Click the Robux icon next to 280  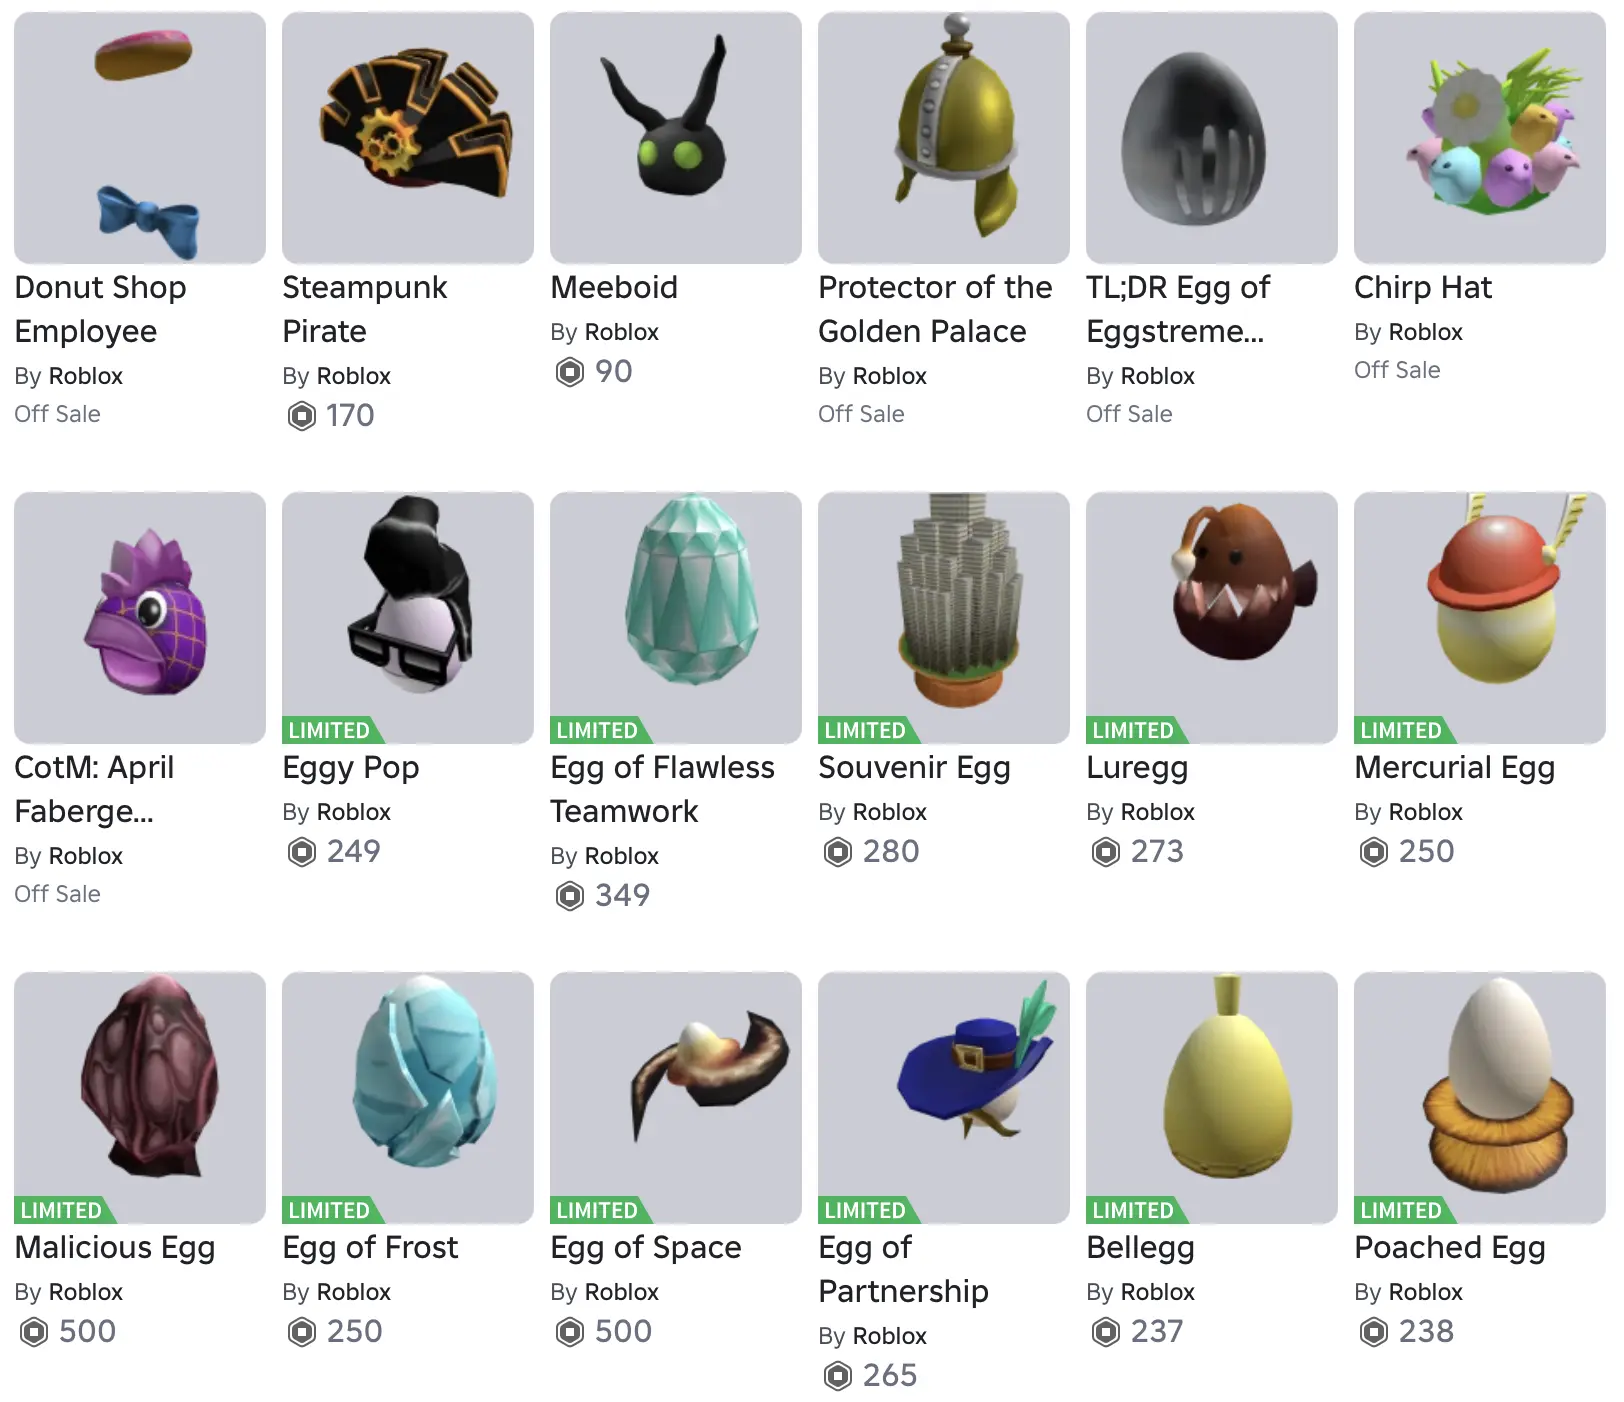coord(838,852)
